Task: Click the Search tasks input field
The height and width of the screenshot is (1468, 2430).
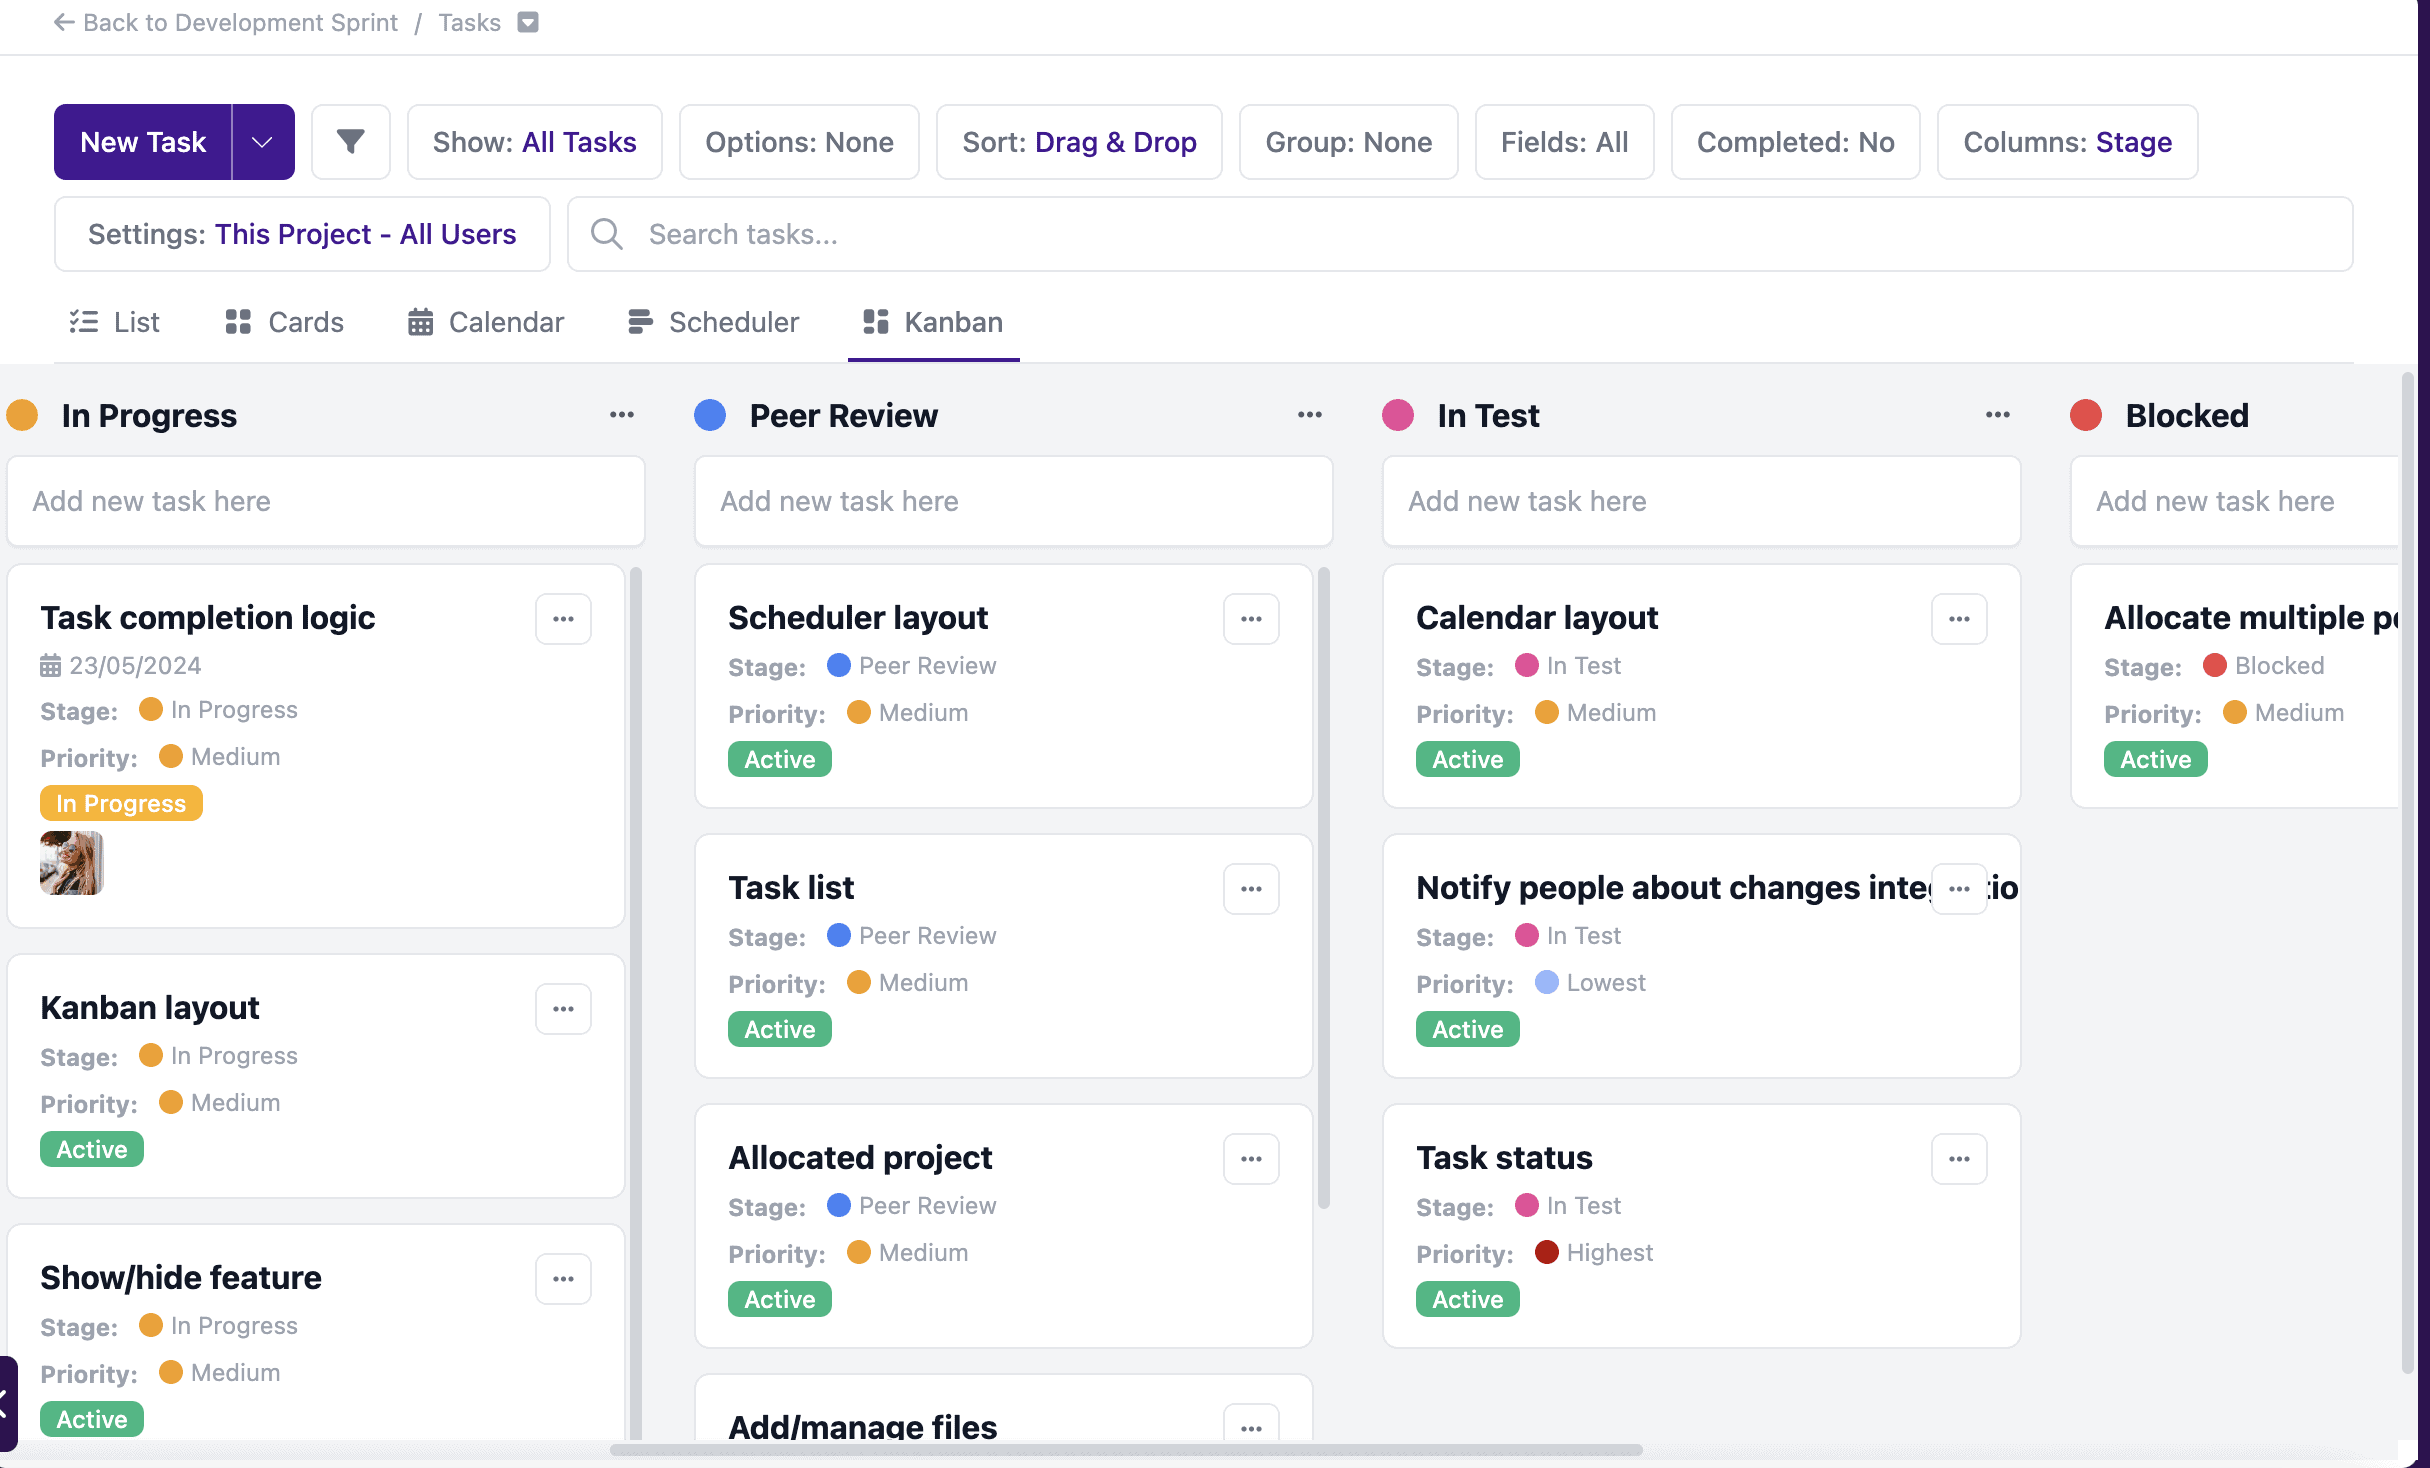Action: pyautogui.click(x=1460, y=234)
